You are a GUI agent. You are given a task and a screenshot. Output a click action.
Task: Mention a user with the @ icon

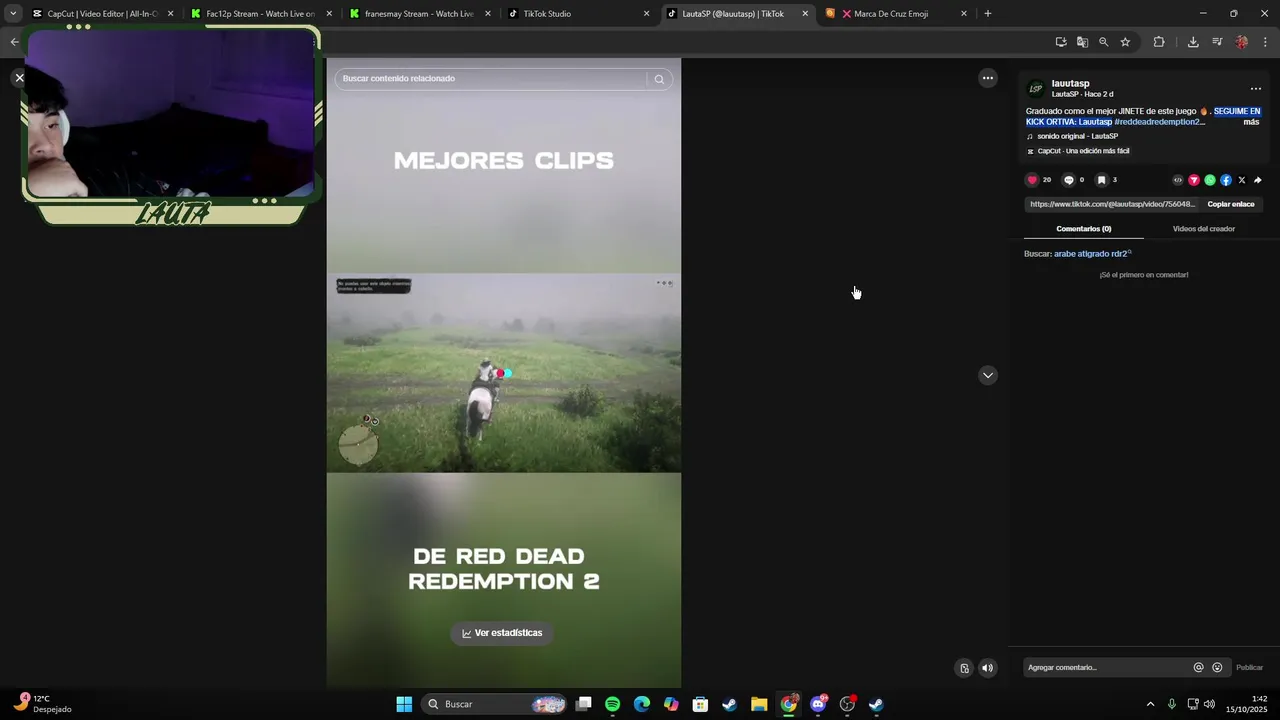pyautogui.click(x=1198, y=668)
